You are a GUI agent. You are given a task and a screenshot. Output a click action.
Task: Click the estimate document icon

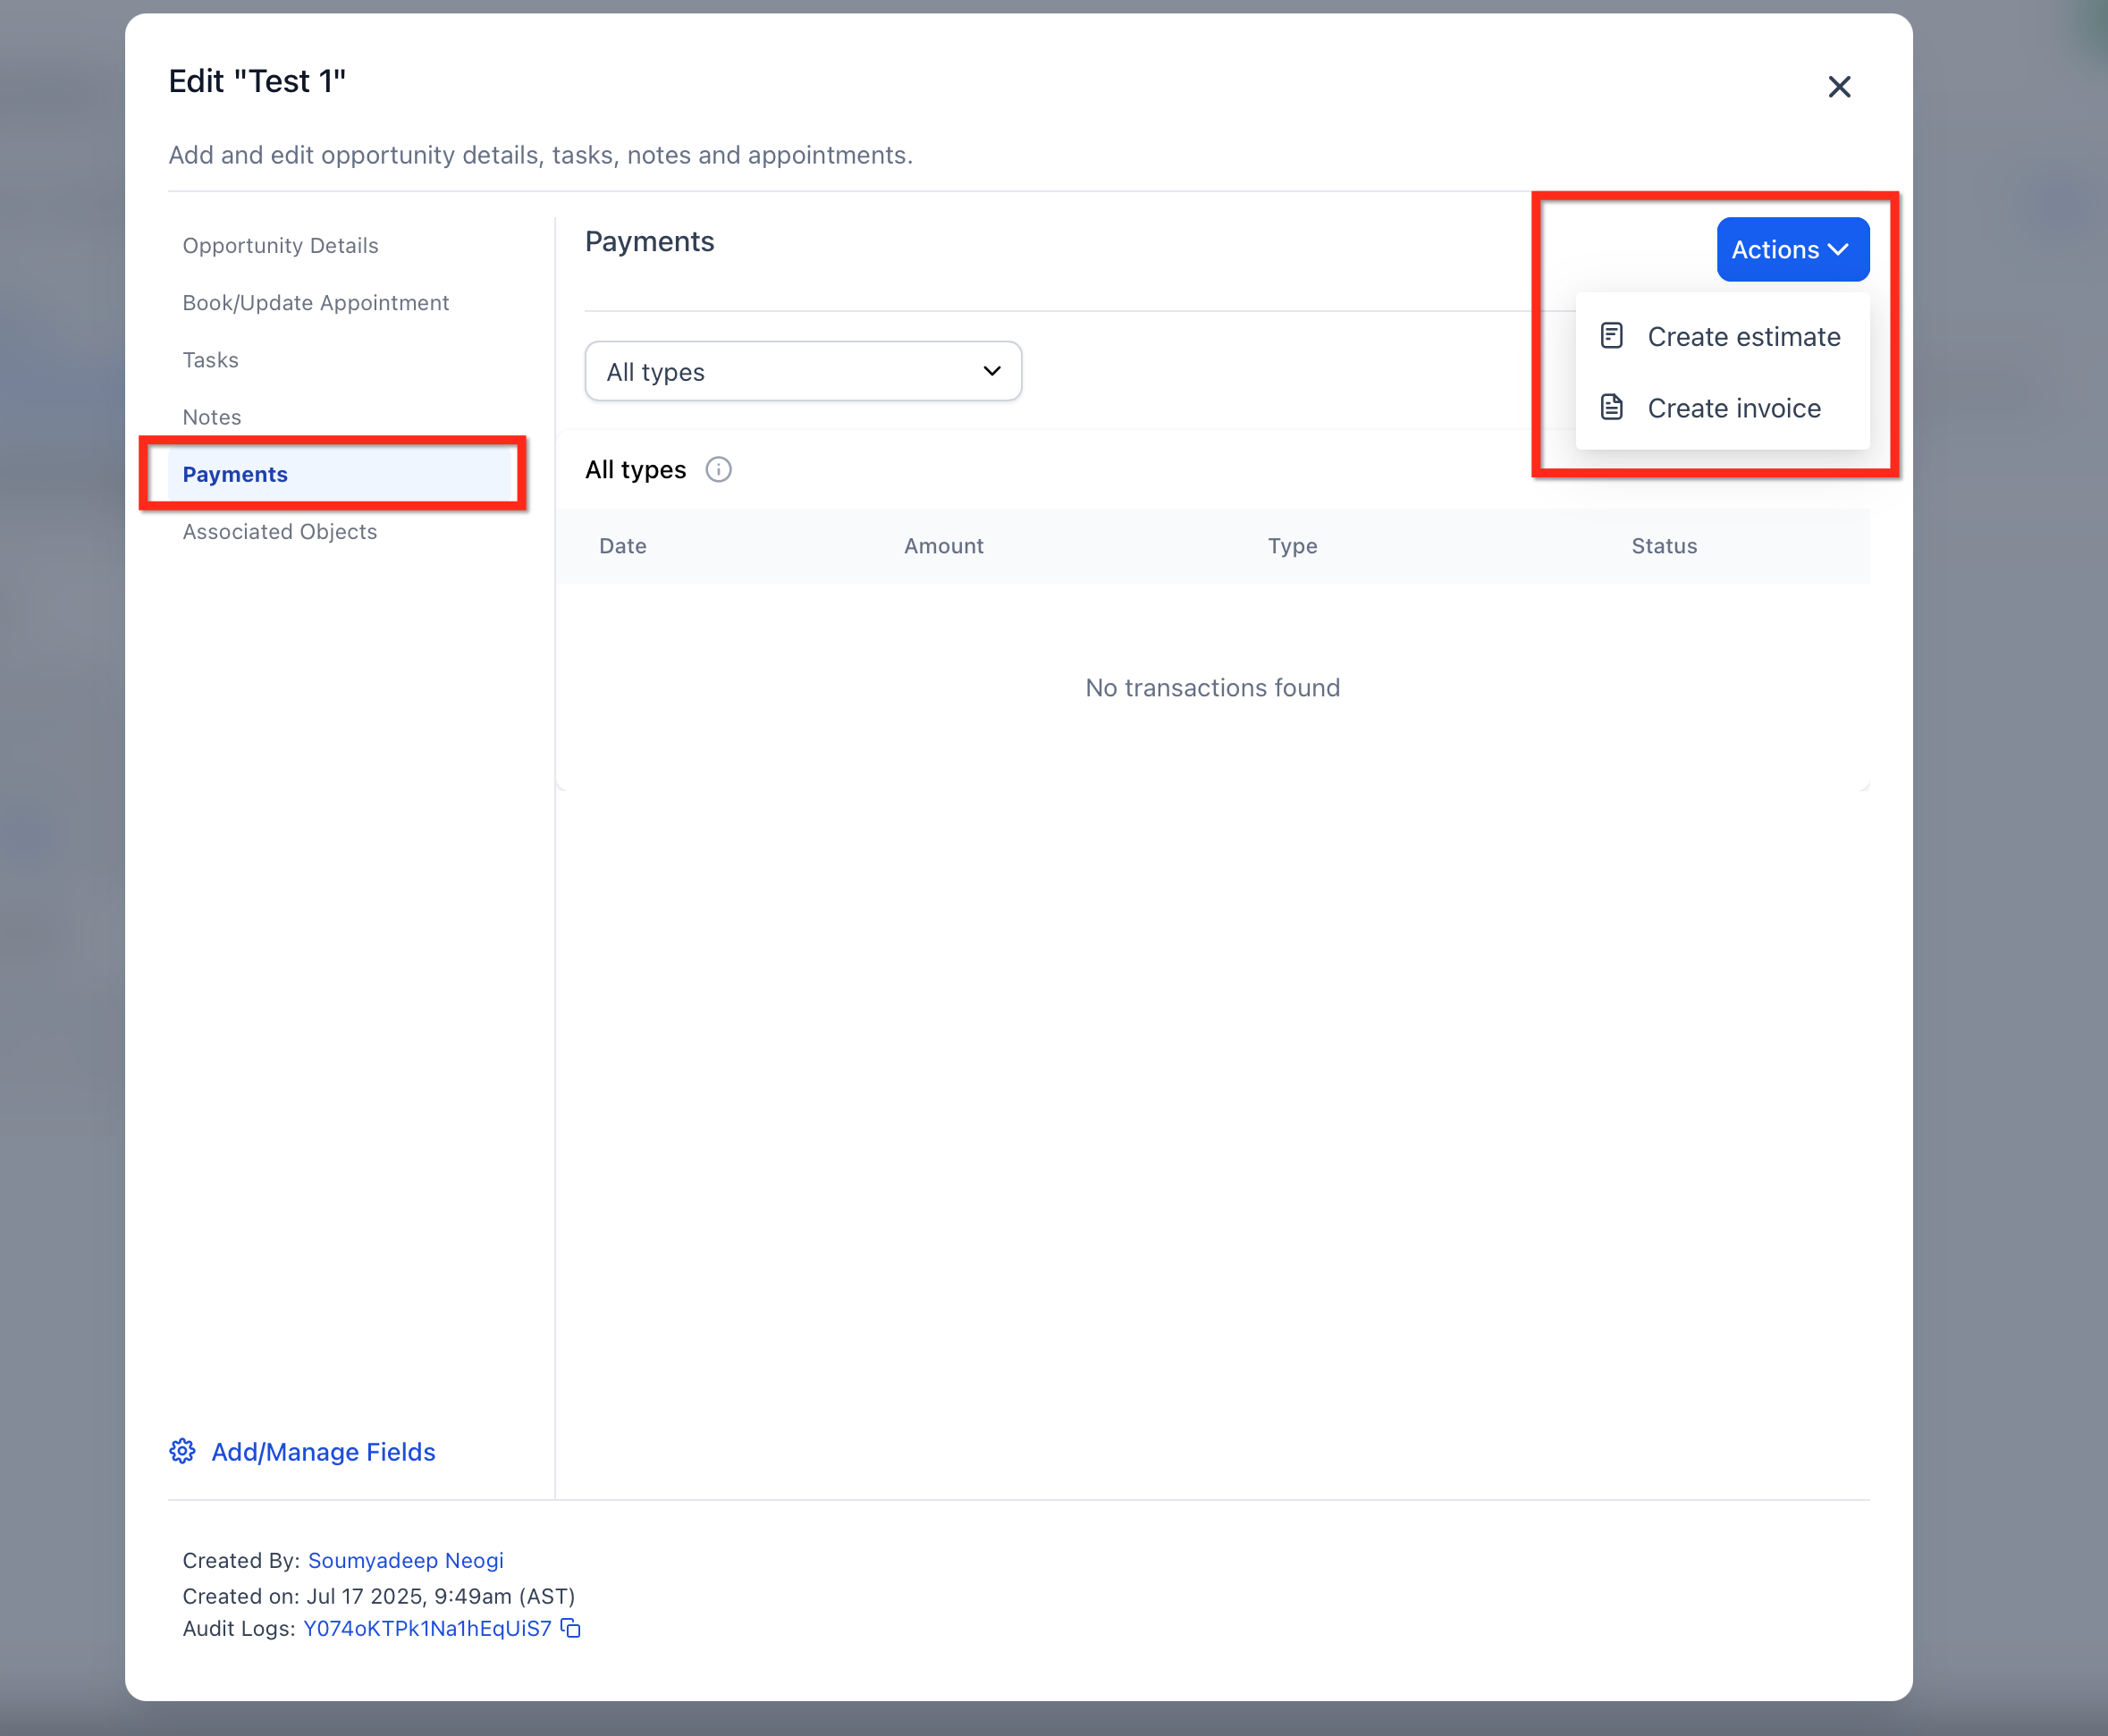point(1611,336)
